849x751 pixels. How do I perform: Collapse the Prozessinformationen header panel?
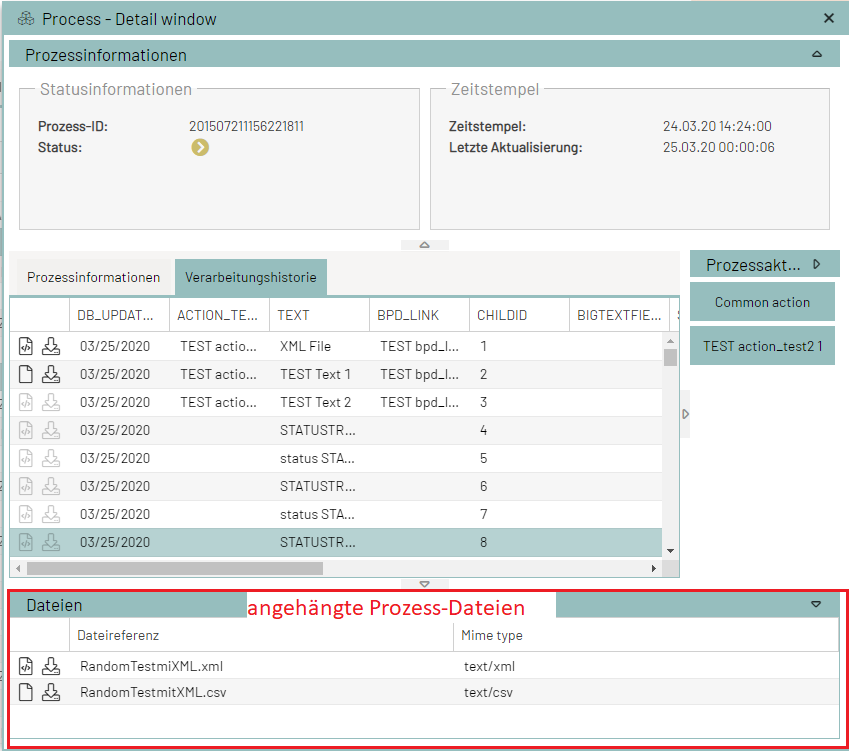tap(817, 54)
